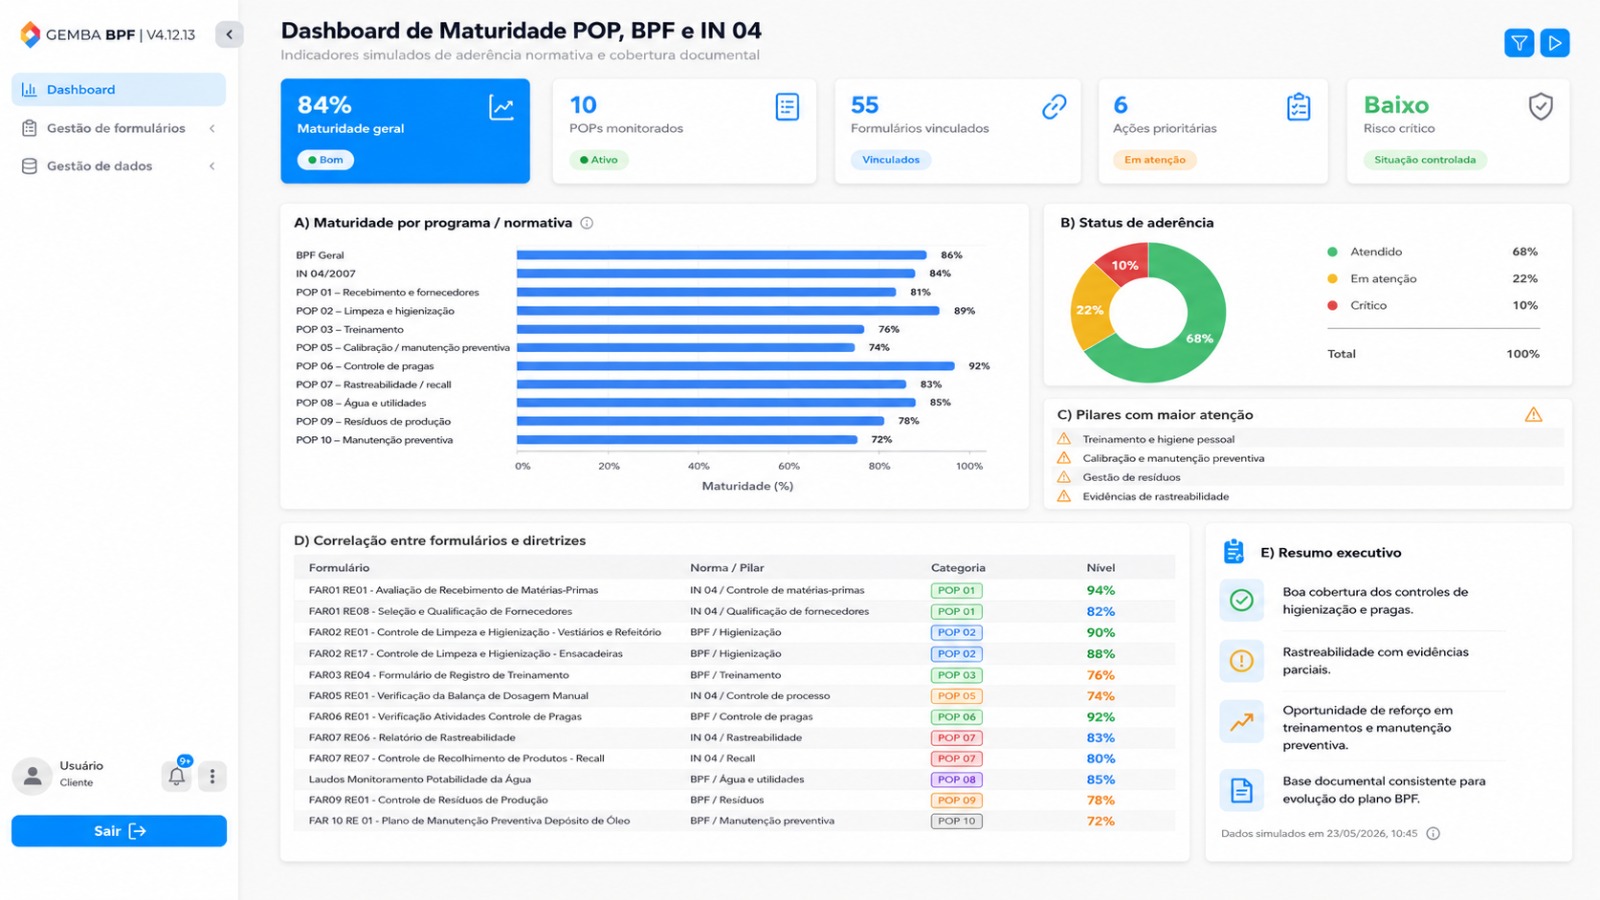The image size is (1600, 900).
Task: Click the POP 10 category tag
Action: pyautogui.click(x=957, y=821)
